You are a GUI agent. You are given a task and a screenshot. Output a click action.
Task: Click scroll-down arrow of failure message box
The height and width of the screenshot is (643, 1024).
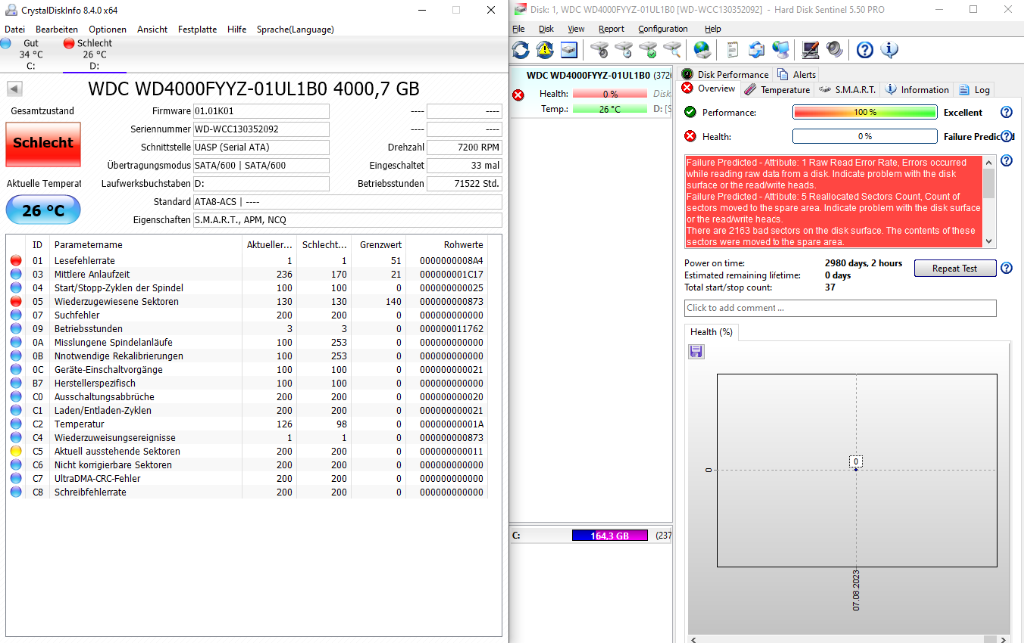coord(989,241)
